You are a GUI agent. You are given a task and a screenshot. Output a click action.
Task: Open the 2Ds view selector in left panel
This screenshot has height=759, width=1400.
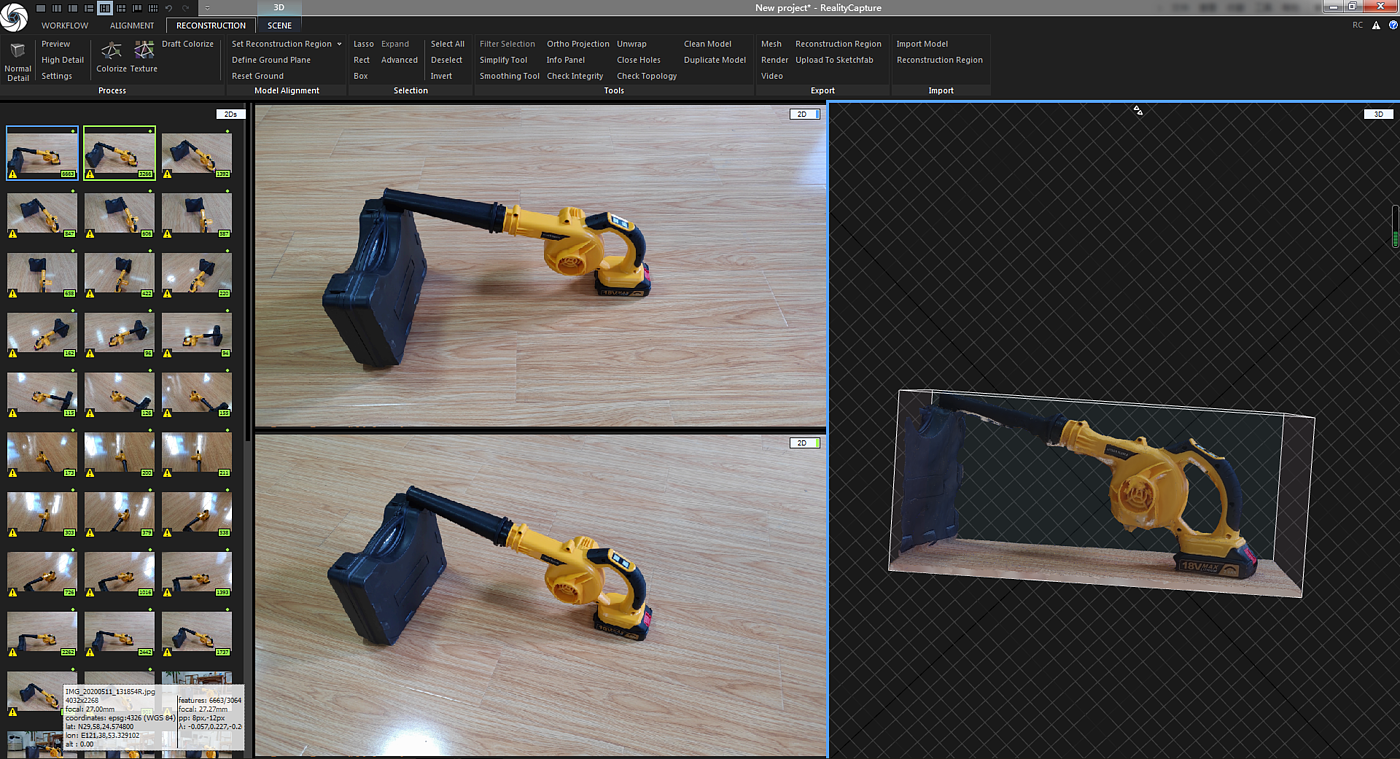pos(231,114)
